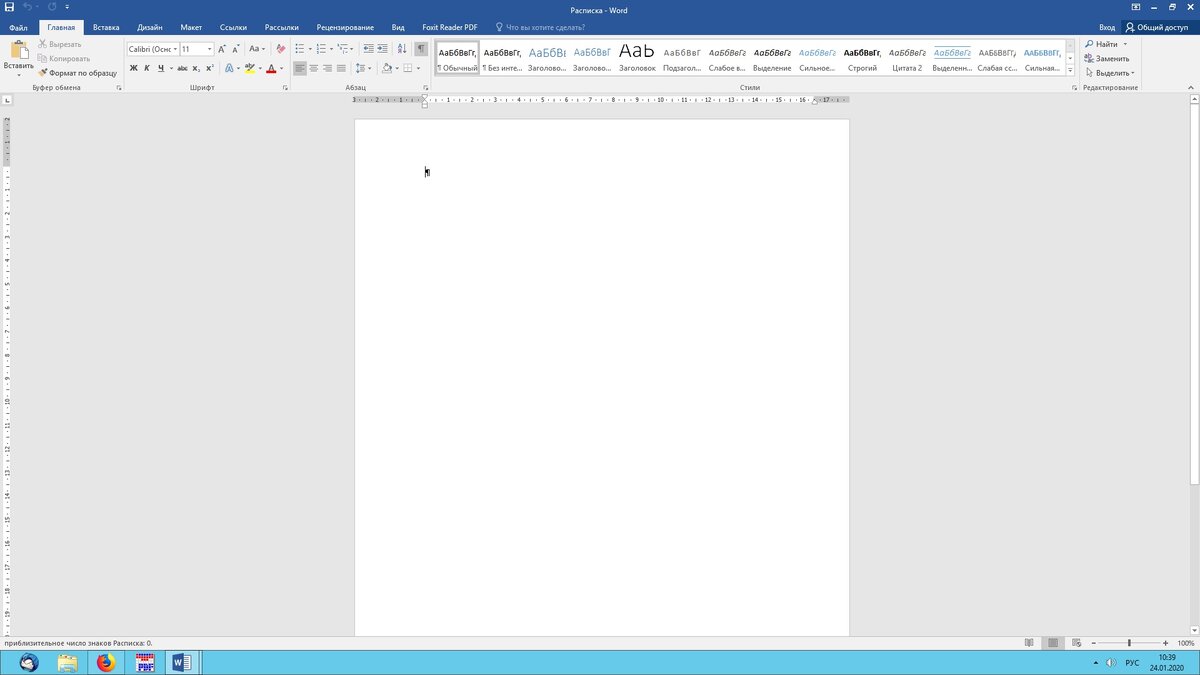Click the Заменить replace button
The image size is (1200, 675).
pos(1107,58)
